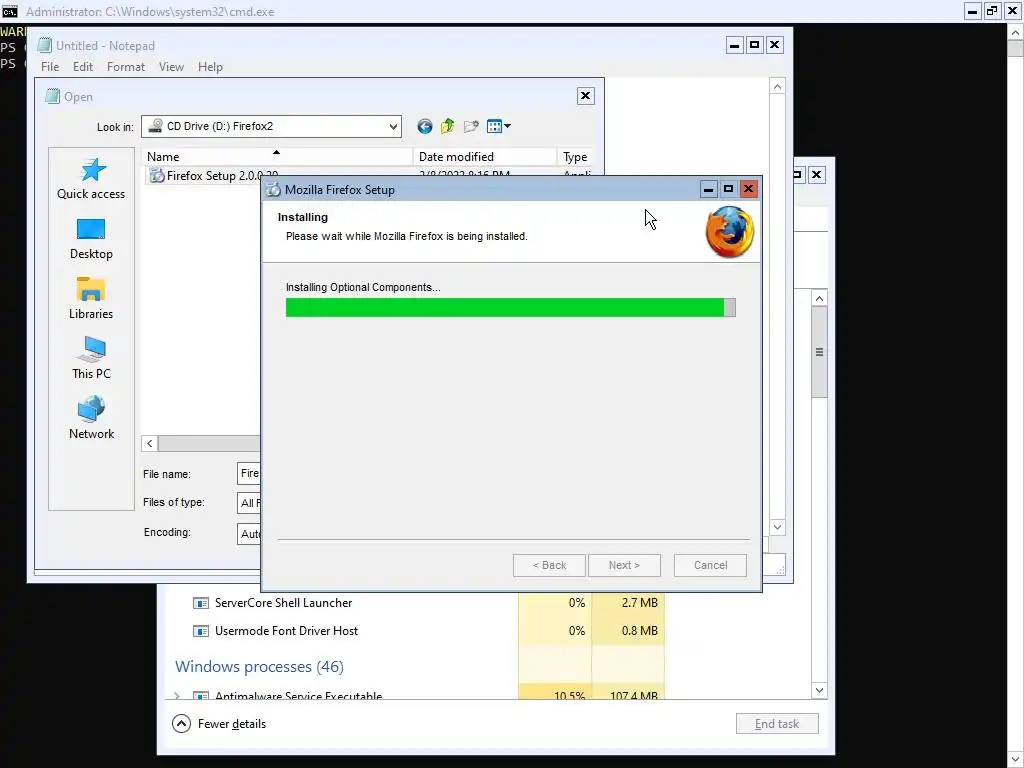Click Windows processes (46) group header
The width and height of the screenshot is (1024, 768).
259,667
